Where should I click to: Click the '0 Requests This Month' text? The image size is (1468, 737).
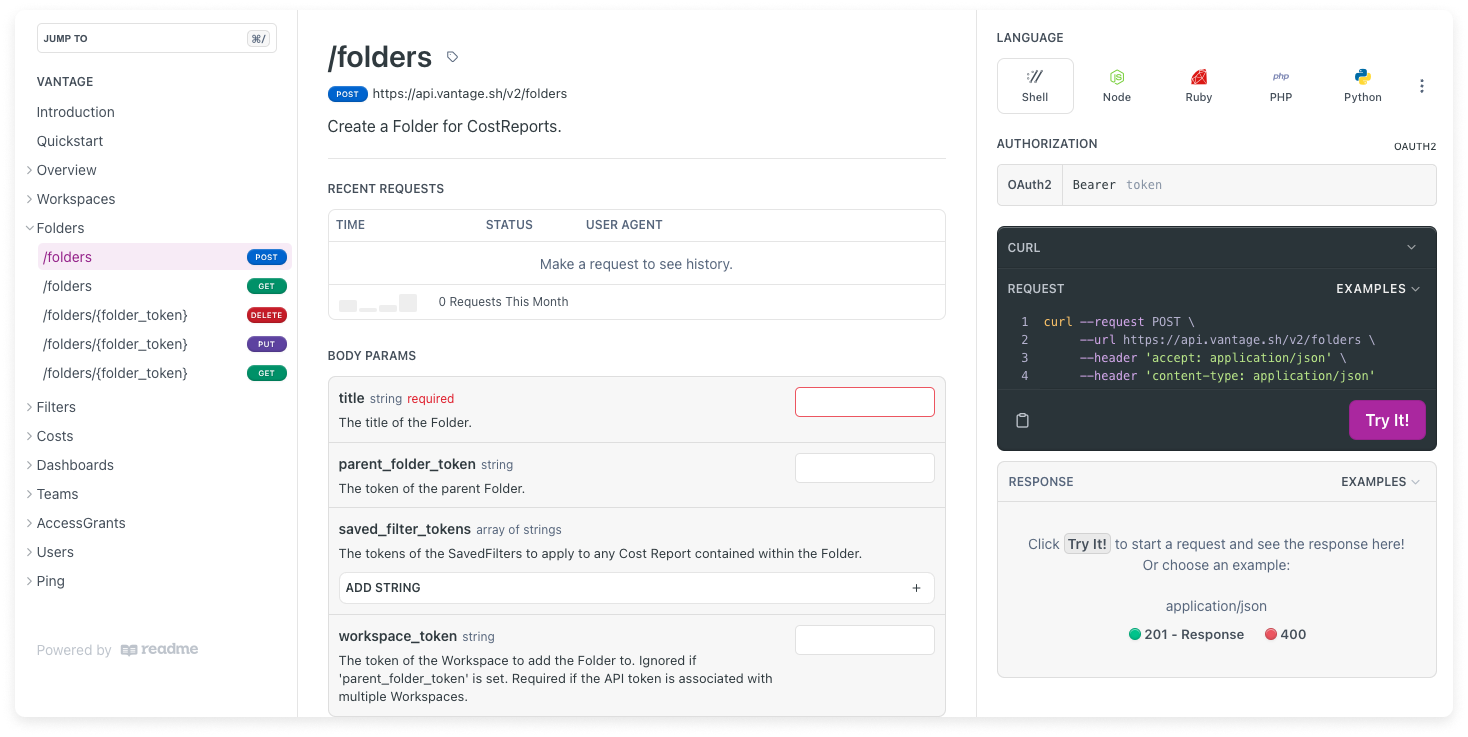[503, 302]
